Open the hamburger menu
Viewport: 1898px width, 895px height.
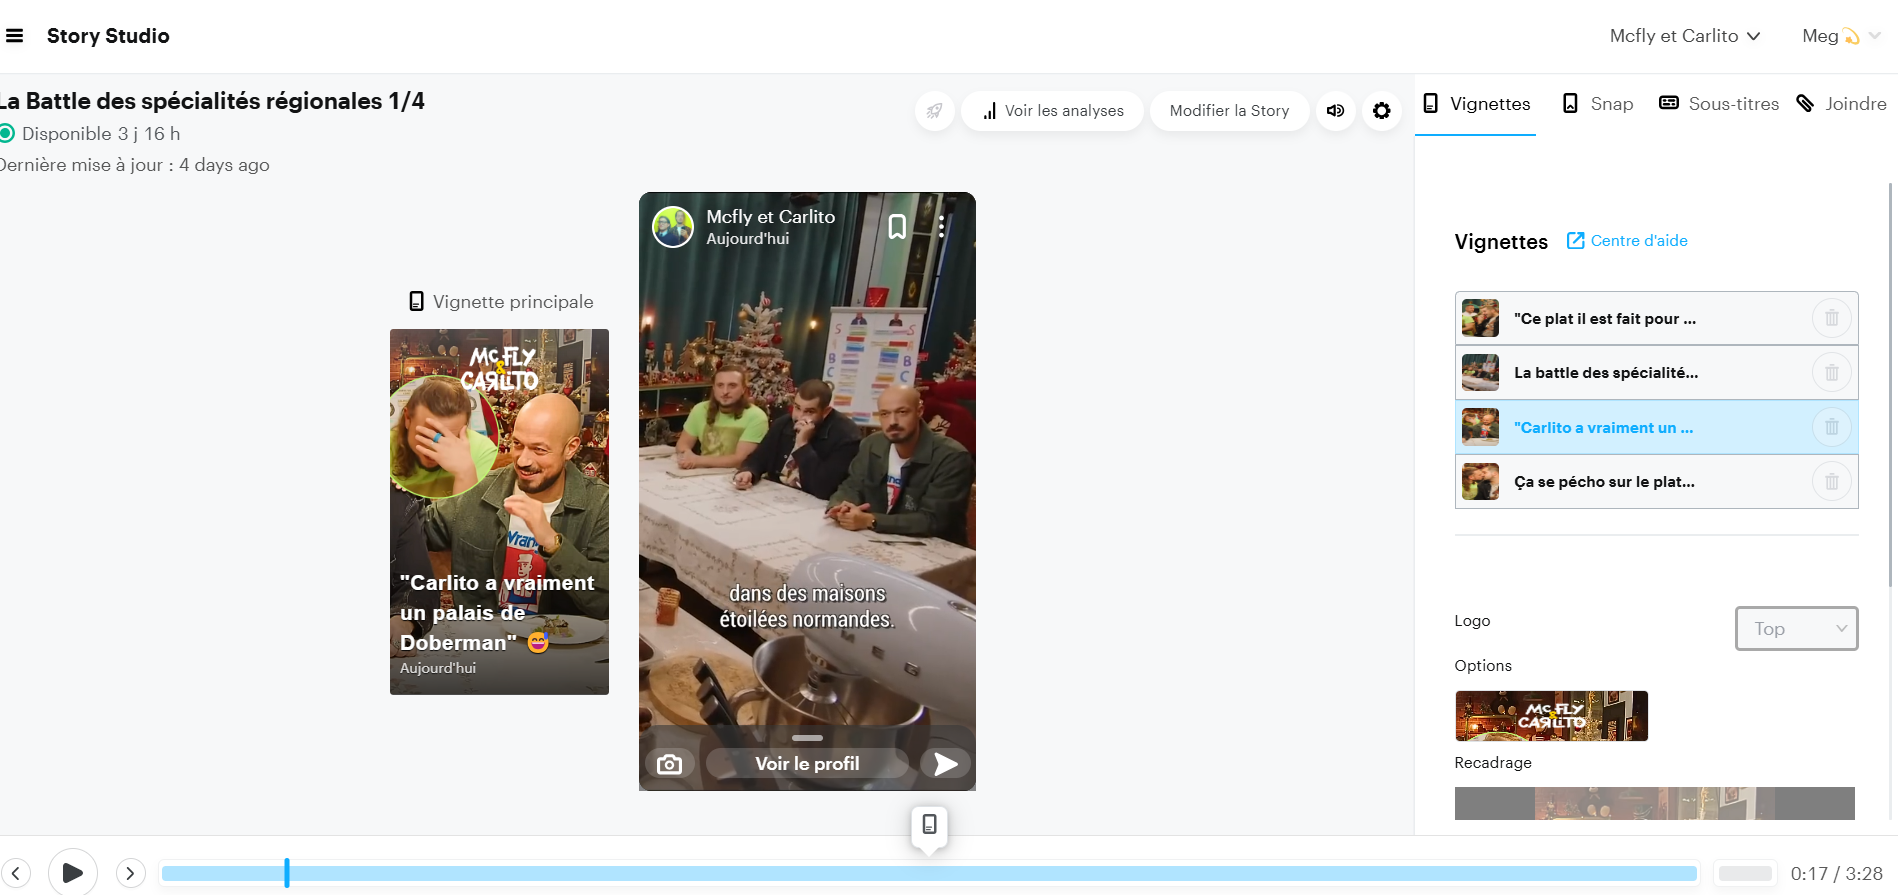[x=15, y=36]
